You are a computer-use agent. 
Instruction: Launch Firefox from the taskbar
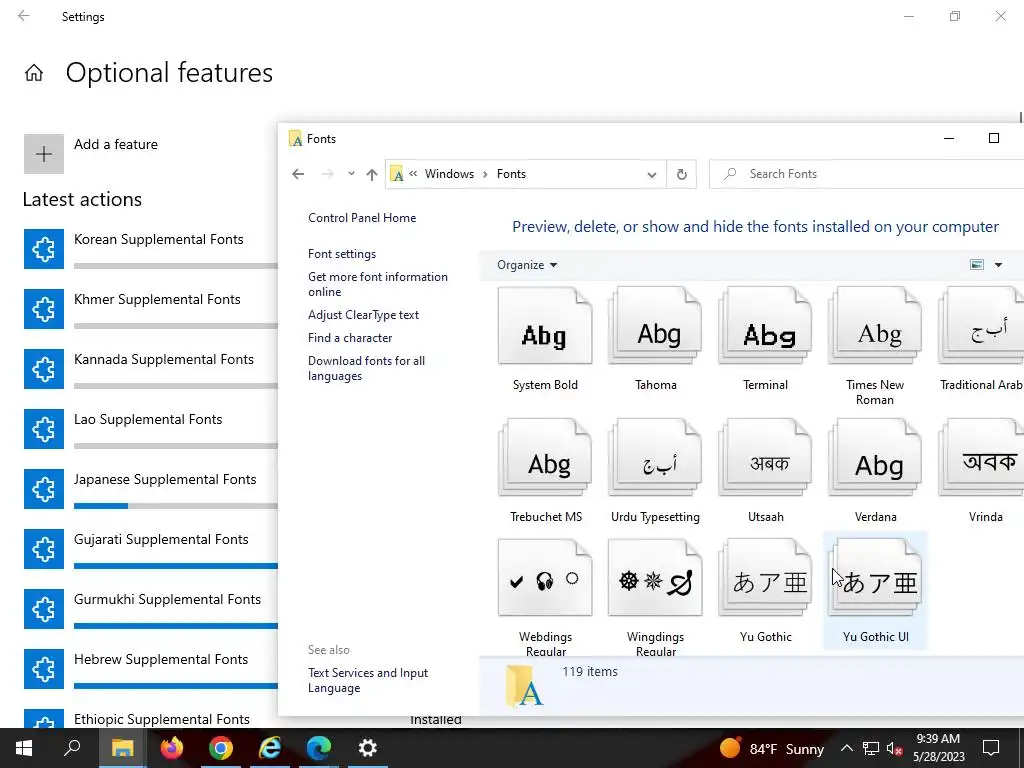point(172,748)
